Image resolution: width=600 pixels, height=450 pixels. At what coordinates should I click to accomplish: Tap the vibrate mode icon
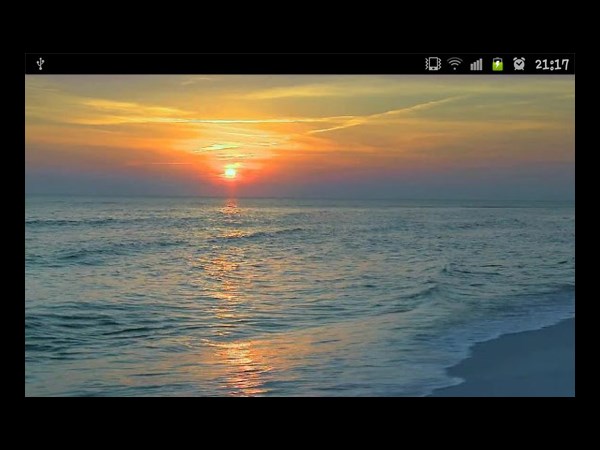[x=433, y=64]
